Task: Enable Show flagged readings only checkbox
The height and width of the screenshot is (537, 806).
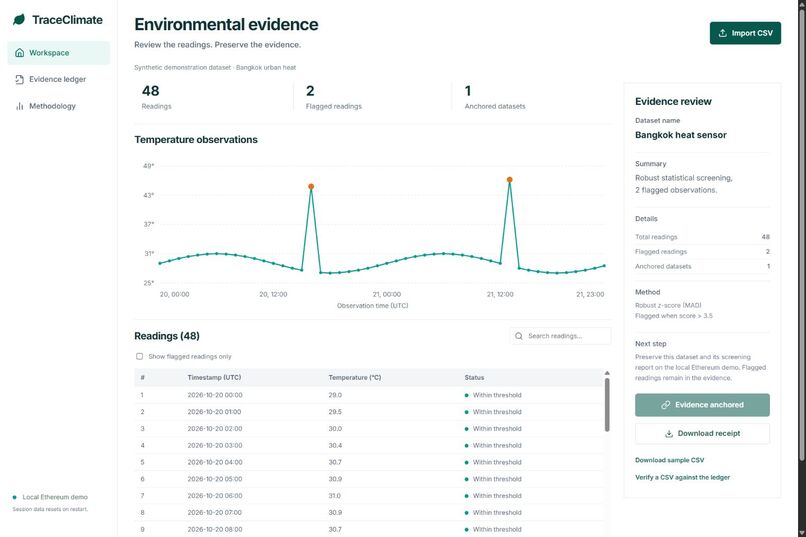Action: click(x=139, y=357)
